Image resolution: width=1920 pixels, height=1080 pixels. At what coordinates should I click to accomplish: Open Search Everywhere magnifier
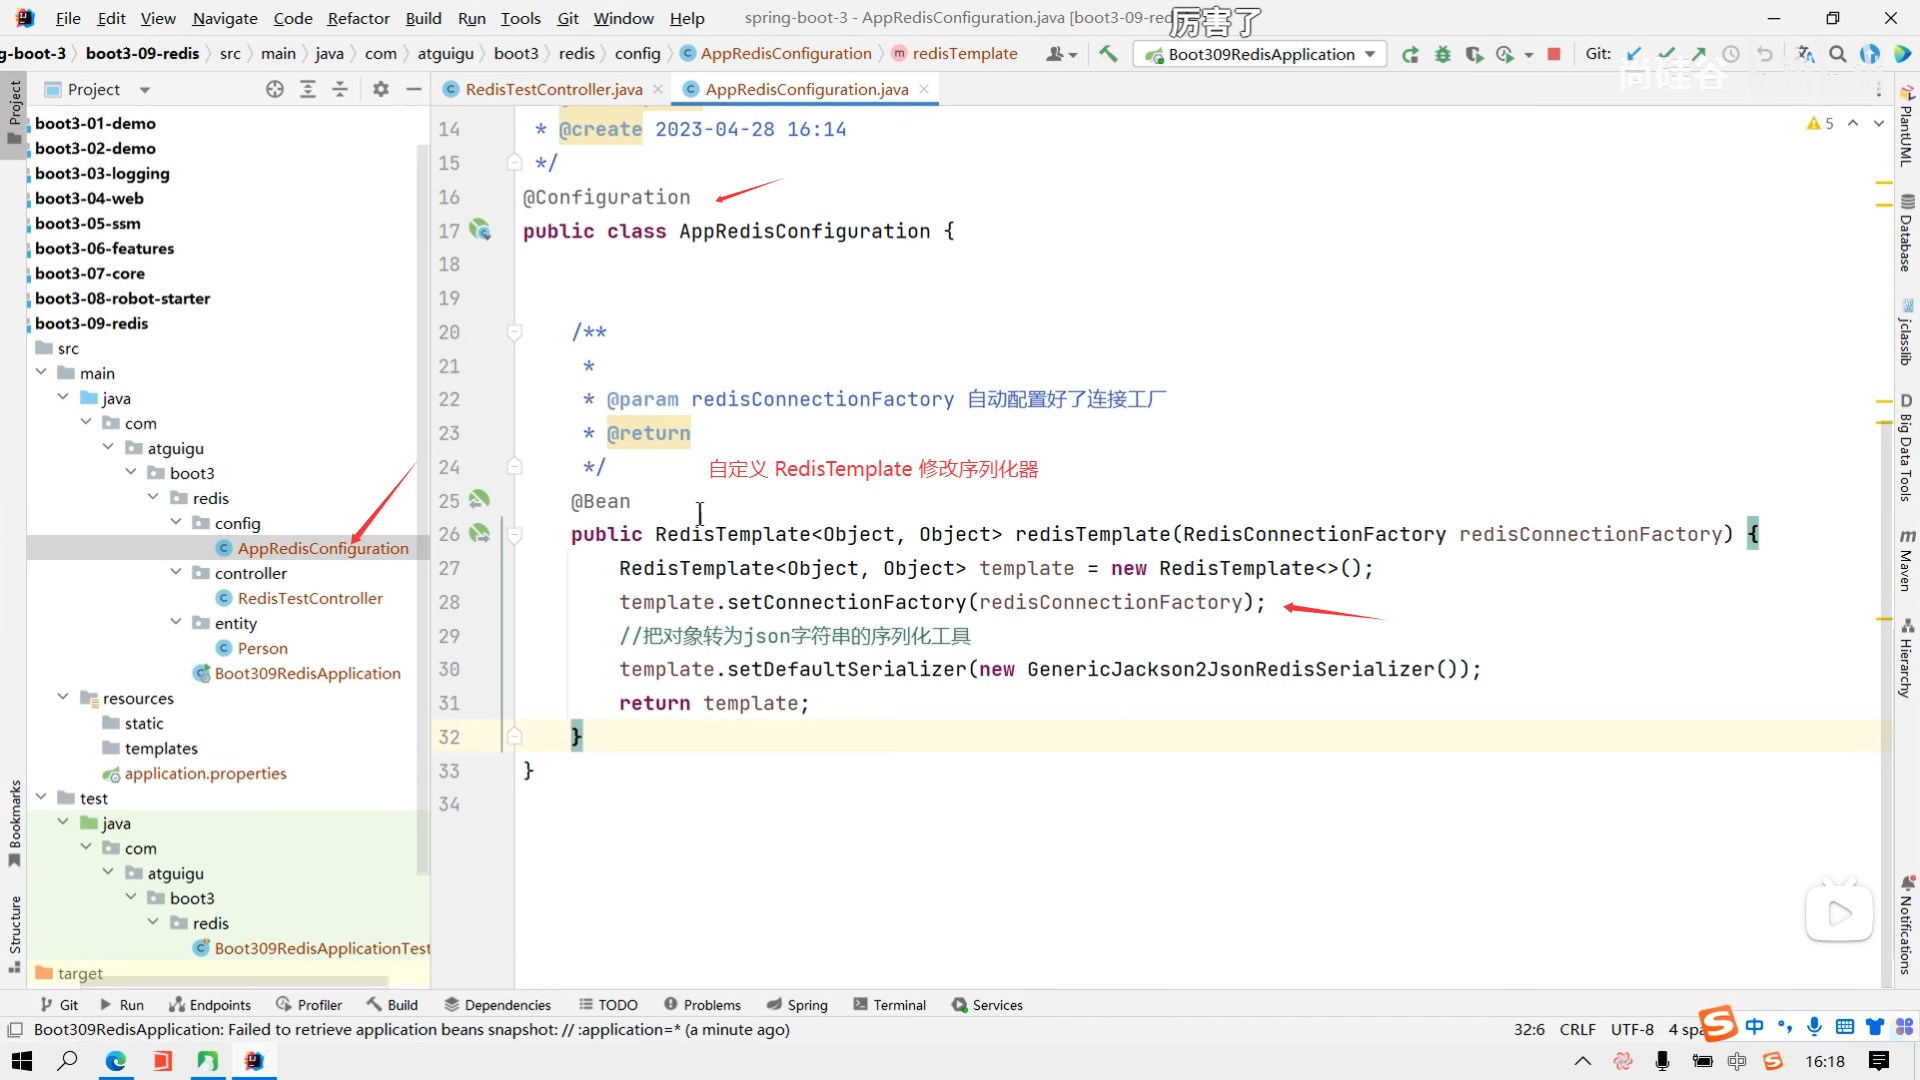[1837, 54]
